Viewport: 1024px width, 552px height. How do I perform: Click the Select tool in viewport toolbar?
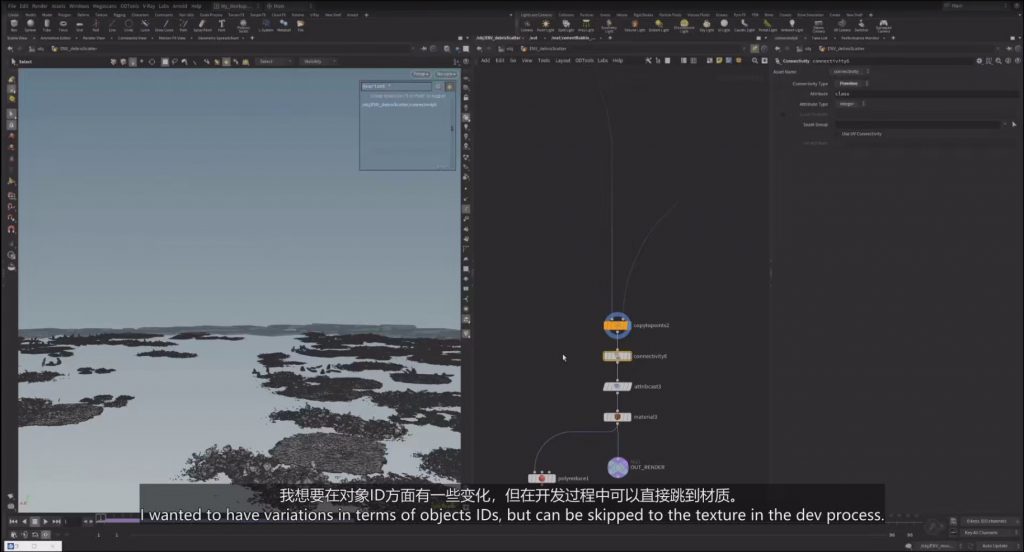pyautogui.click(x=22, y=61)
